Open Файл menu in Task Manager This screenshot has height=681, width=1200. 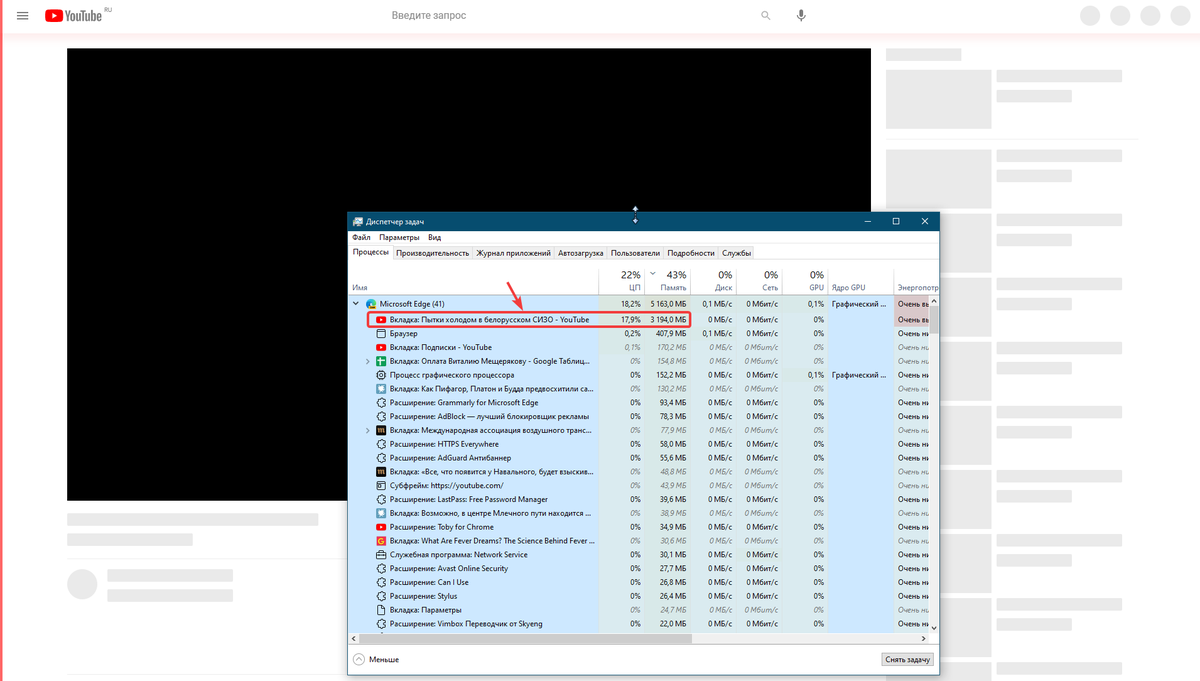[361, 238]
